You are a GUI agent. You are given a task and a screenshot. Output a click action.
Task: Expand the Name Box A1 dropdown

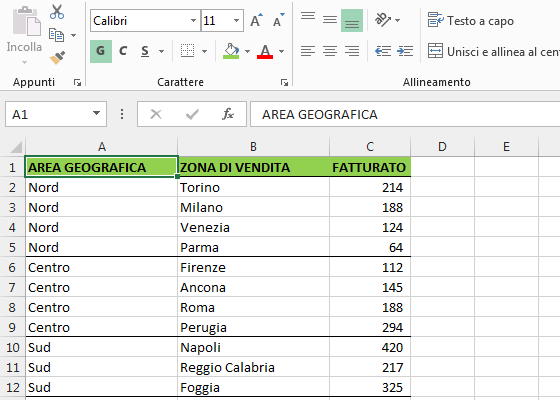(x=96, y=114)
